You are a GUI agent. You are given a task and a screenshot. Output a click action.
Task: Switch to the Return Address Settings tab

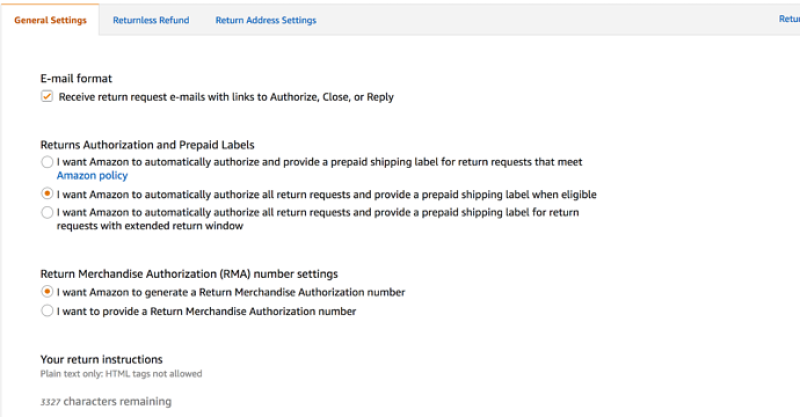coord(266,20)
